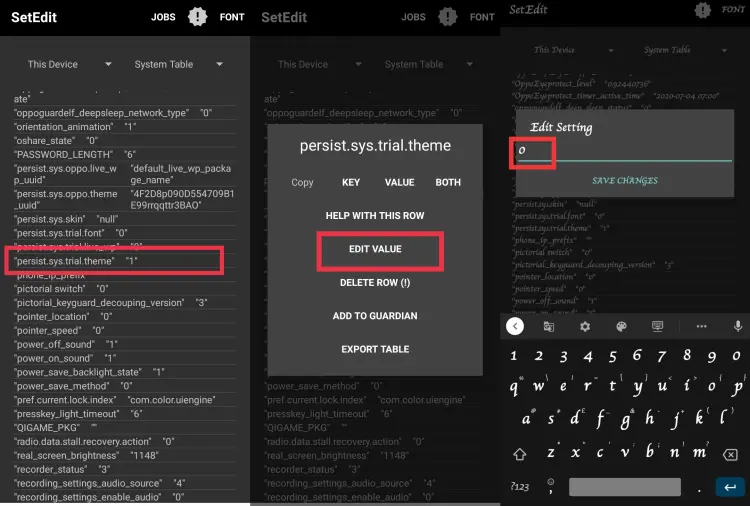
Task: Select the persist.sys.trial.theme row on the left screen
Action: pyautogui.click(x=124, y=261)
